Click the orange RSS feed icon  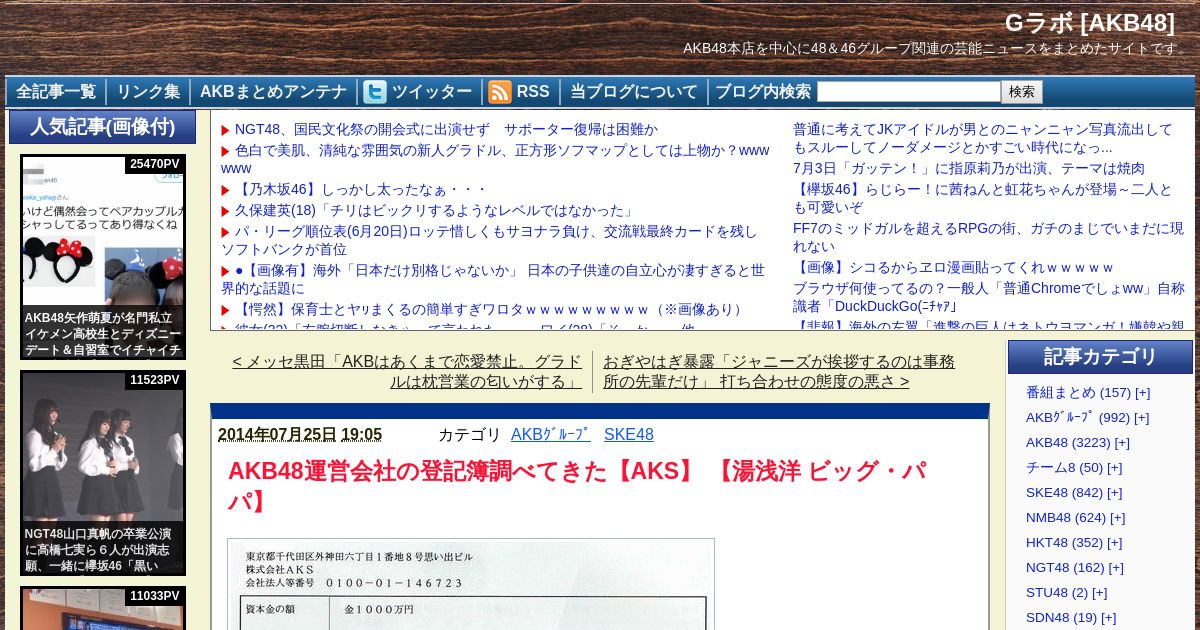[500, 92]
